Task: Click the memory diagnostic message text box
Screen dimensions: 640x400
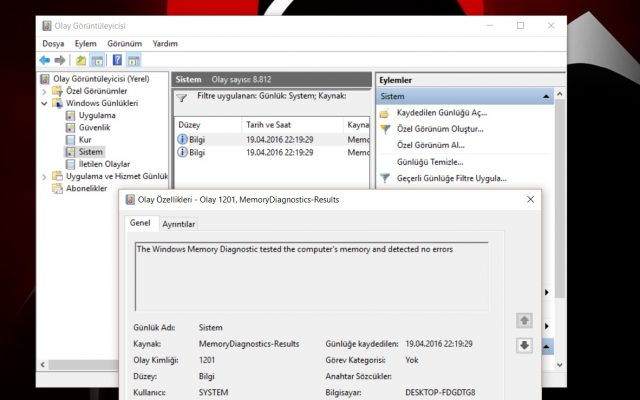Action: pyautogui.click(x=312, y=276)
